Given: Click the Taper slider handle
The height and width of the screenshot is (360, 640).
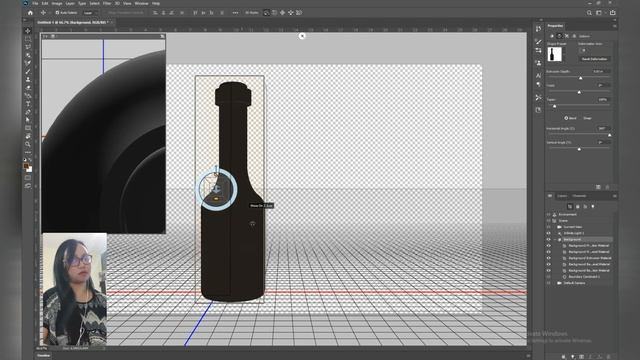Looking at the screenshot, I should click(554, 106).
